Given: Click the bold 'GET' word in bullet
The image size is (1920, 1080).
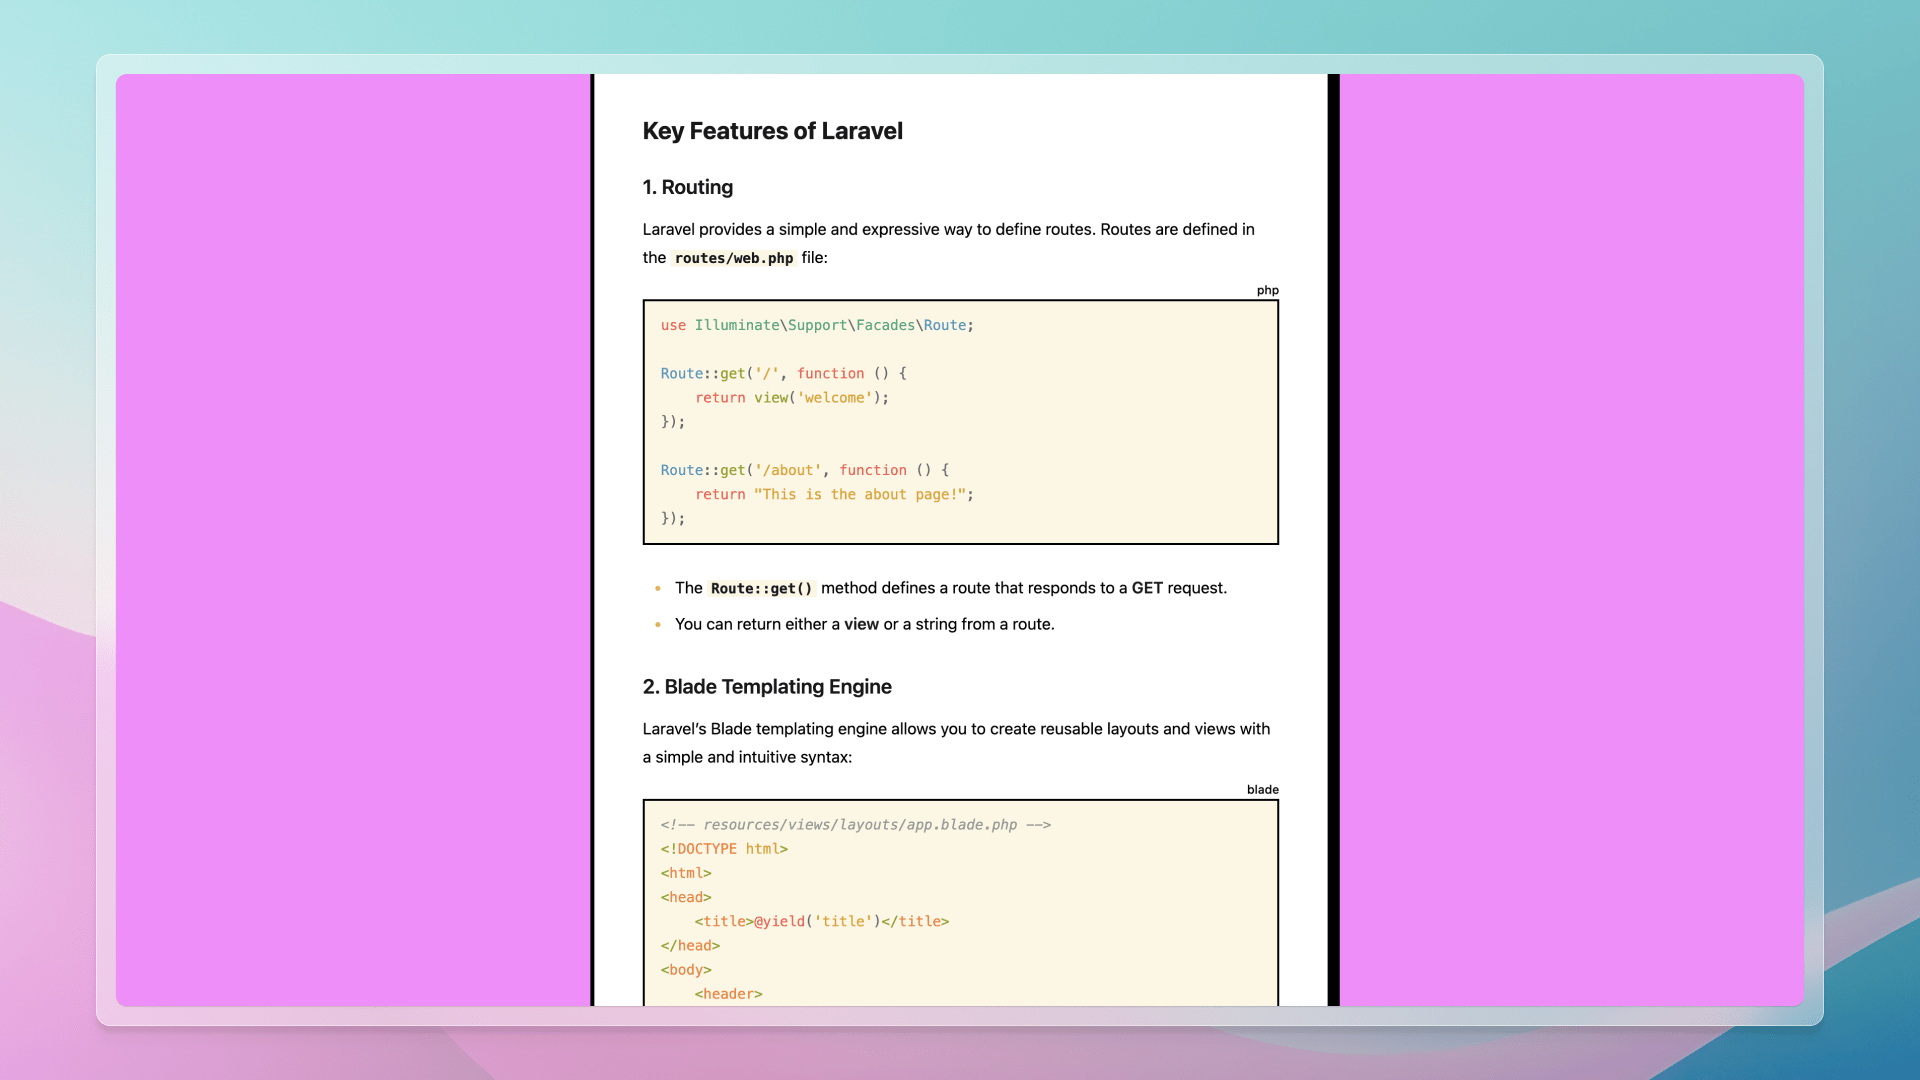Looking at the screenshot, I should (1147, 588).
